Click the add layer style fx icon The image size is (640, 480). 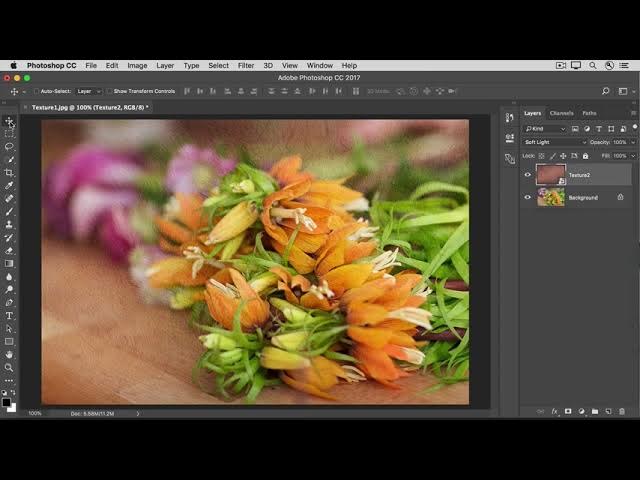[x=554, y=411]
